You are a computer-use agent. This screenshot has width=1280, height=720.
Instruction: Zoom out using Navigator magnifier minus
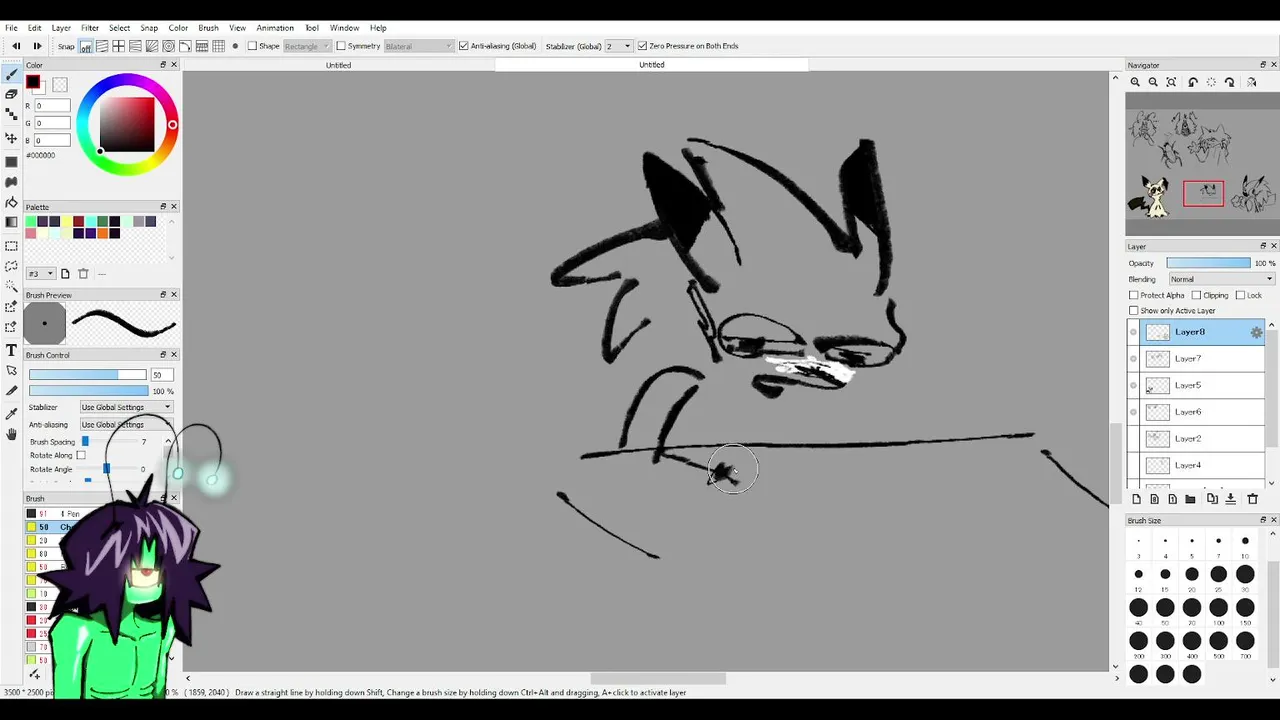1153,82
